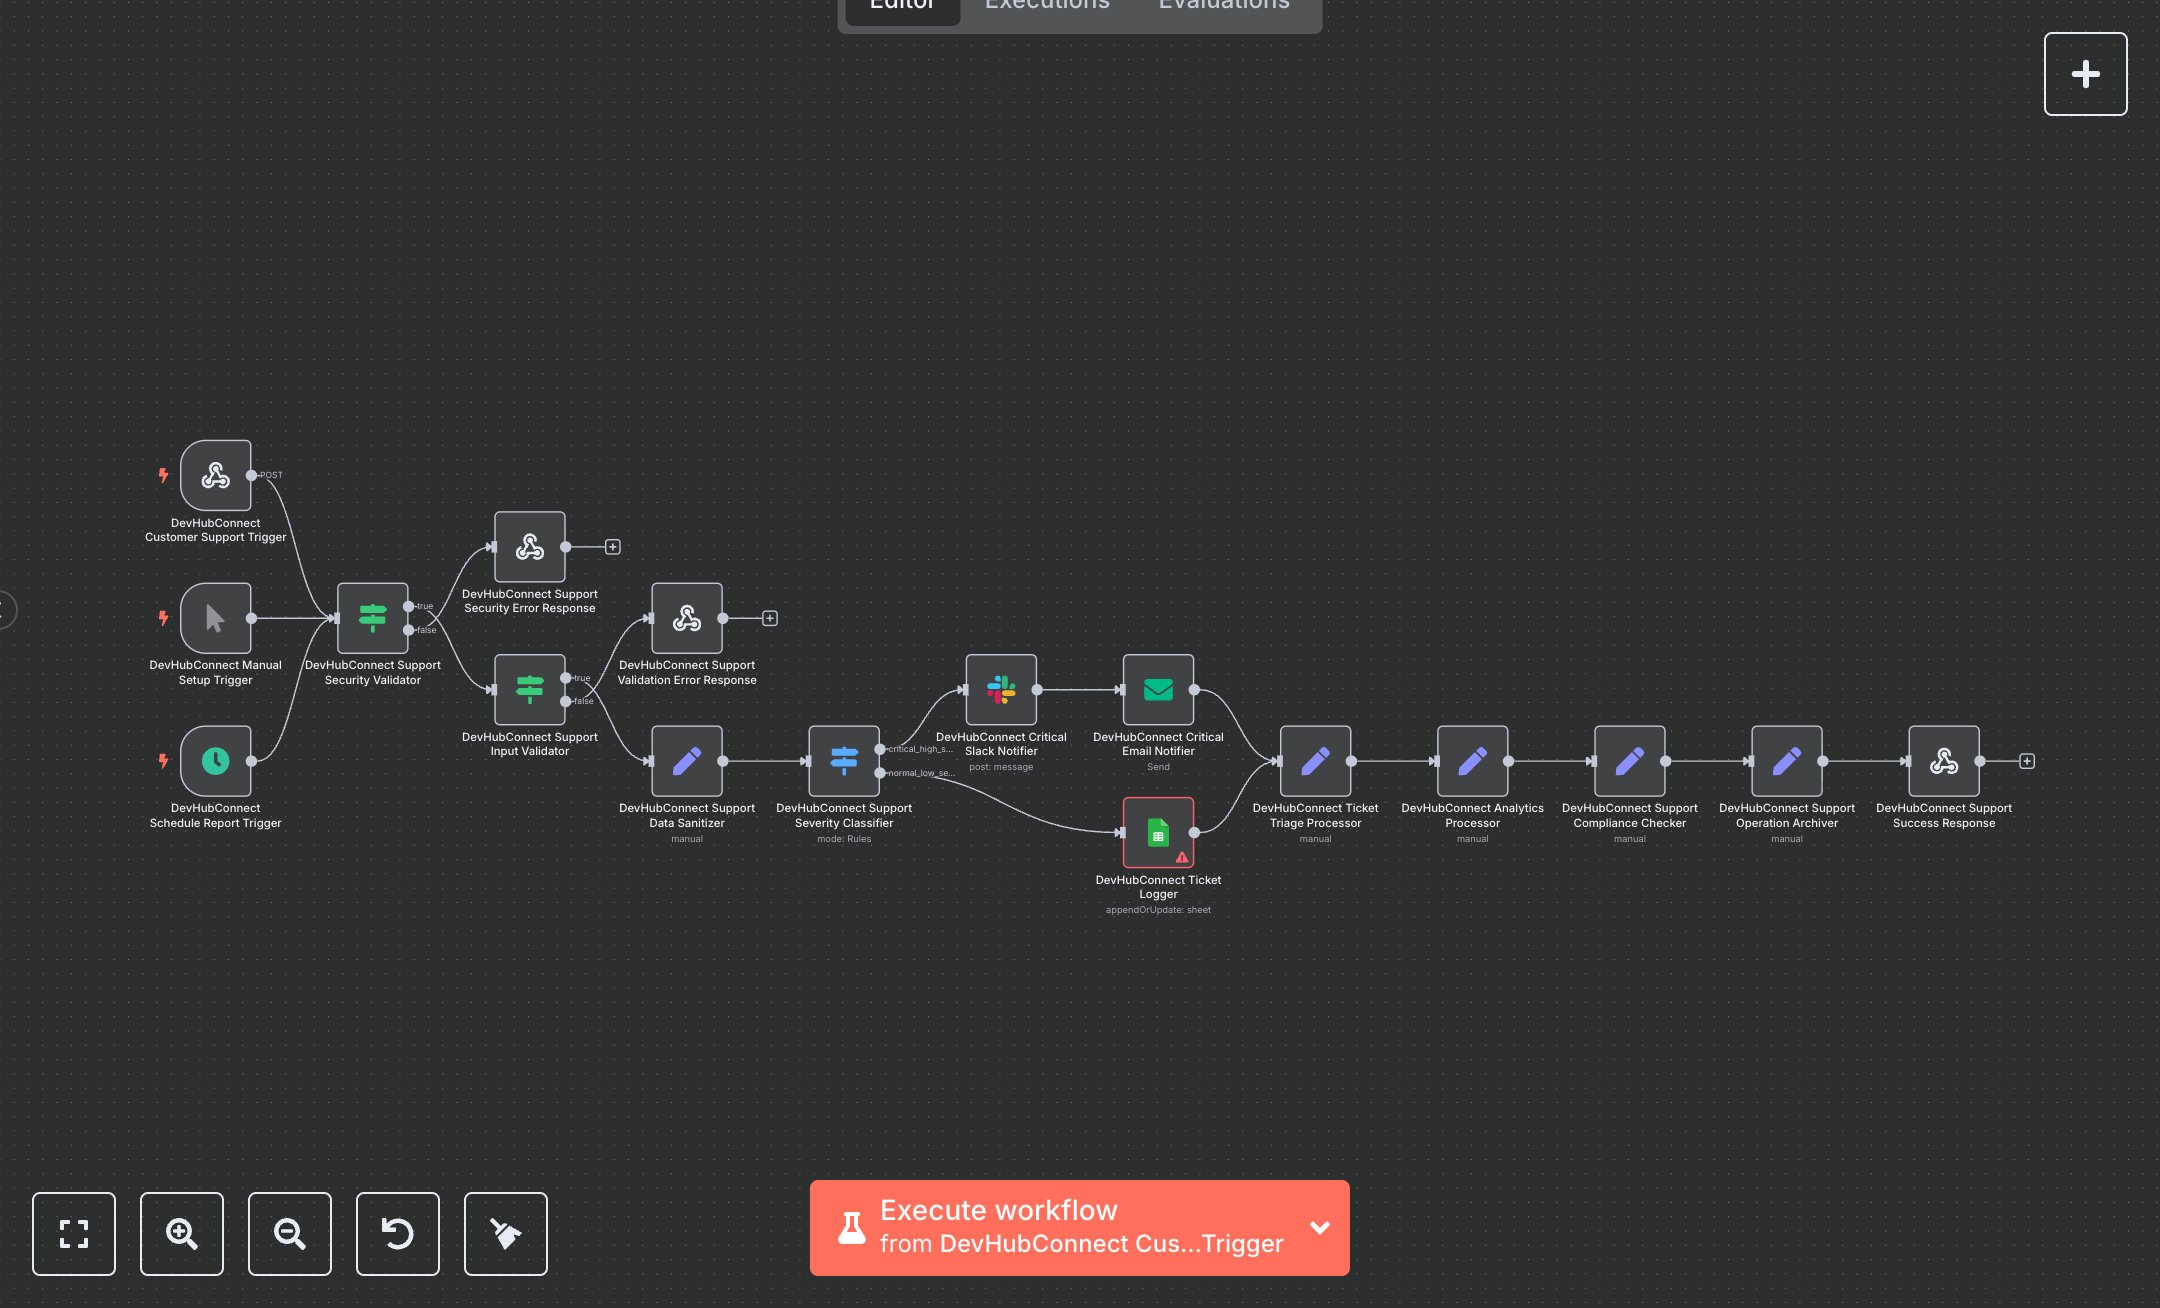The width and height of the screenshot is (2160, 1308).
Task: Select the Schedule Report Trigger clock node
Action: pos(215,761)
